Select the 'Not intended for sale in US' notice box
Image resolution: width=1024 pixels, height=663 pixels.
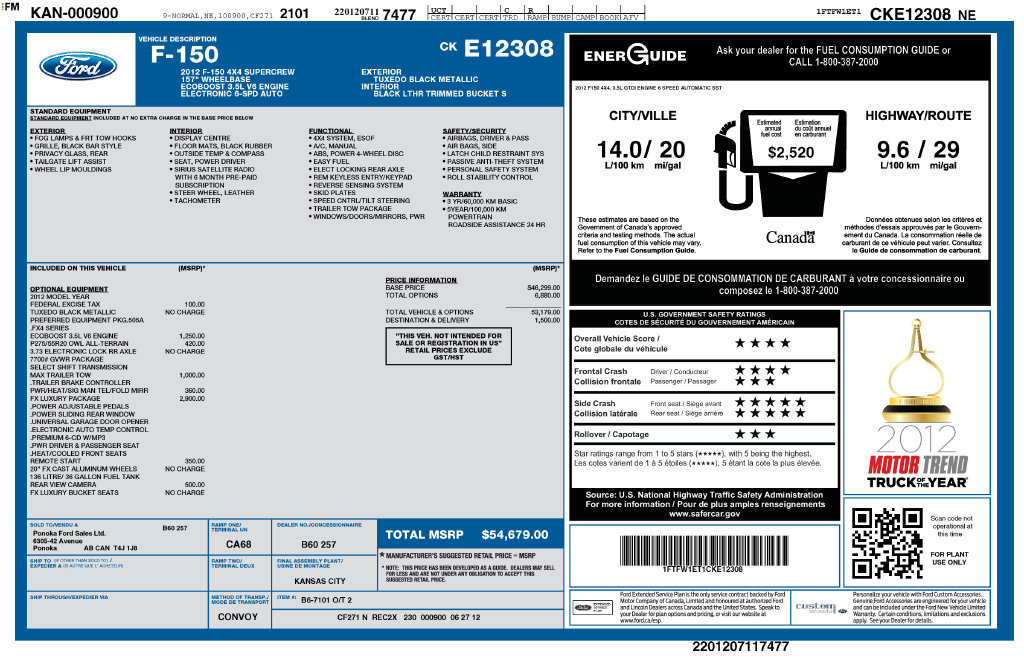(x=449, y=346)
